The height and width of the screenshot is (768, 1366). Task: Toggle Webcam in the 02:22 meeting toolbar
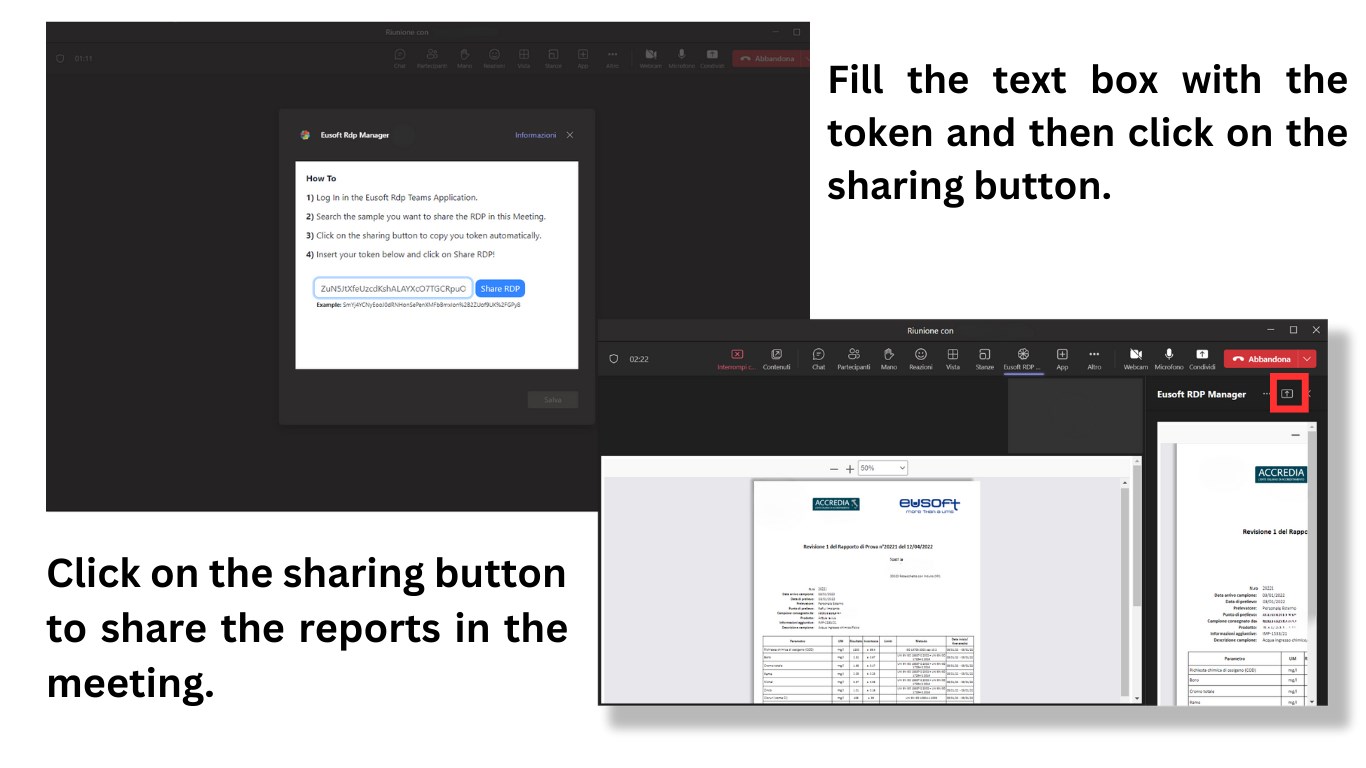click(x=1136, y=359)
